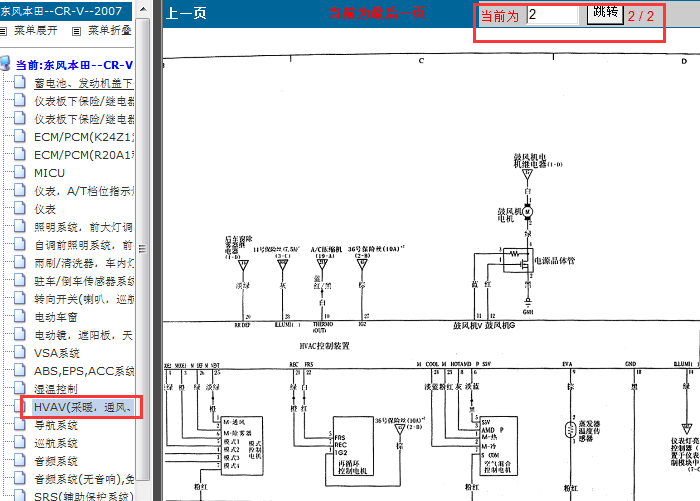
Task: Open ECM/PCM(K24Z1 tree entry
Action: (x=84, y=137)
